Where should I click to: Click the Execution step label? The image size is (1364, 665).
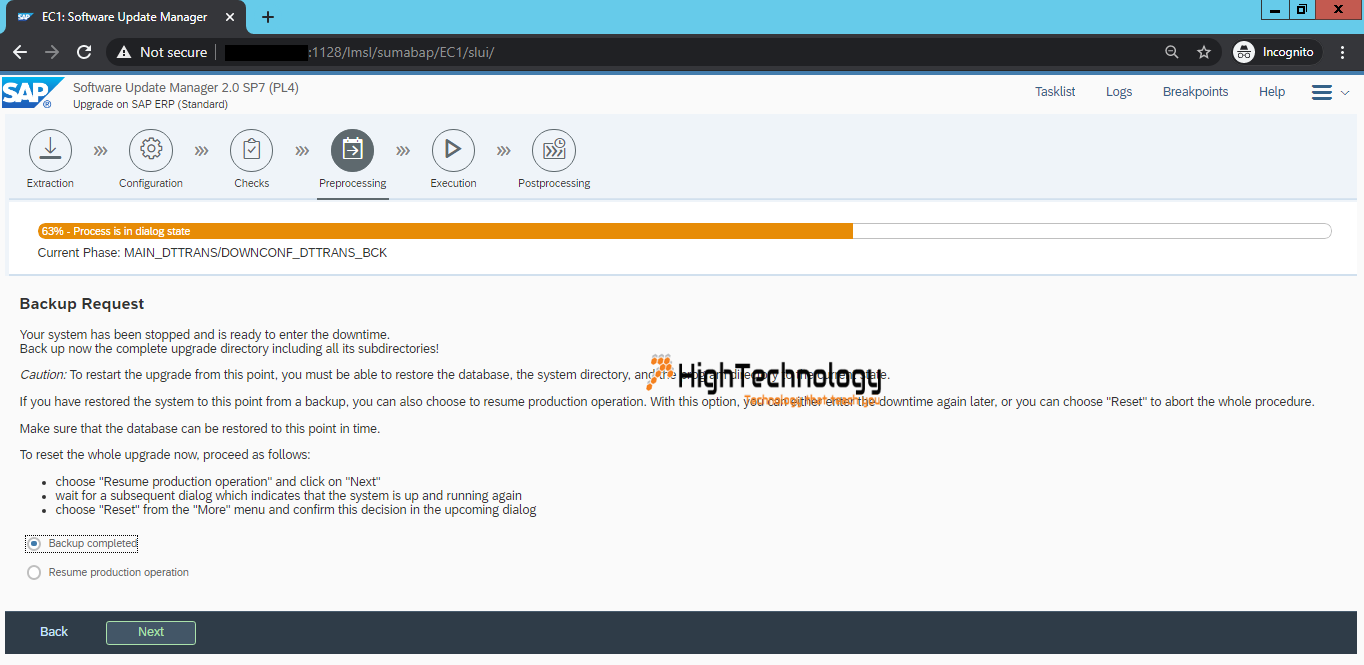click(453, 184)
